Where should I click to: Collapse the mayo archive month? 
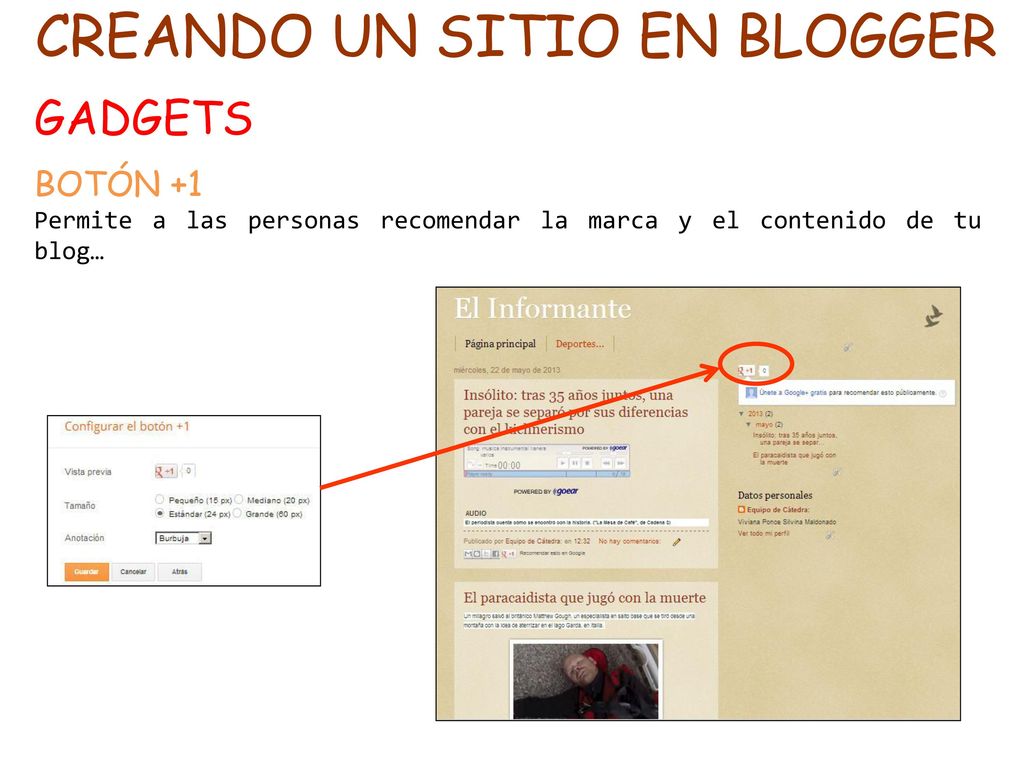(748, 424)
